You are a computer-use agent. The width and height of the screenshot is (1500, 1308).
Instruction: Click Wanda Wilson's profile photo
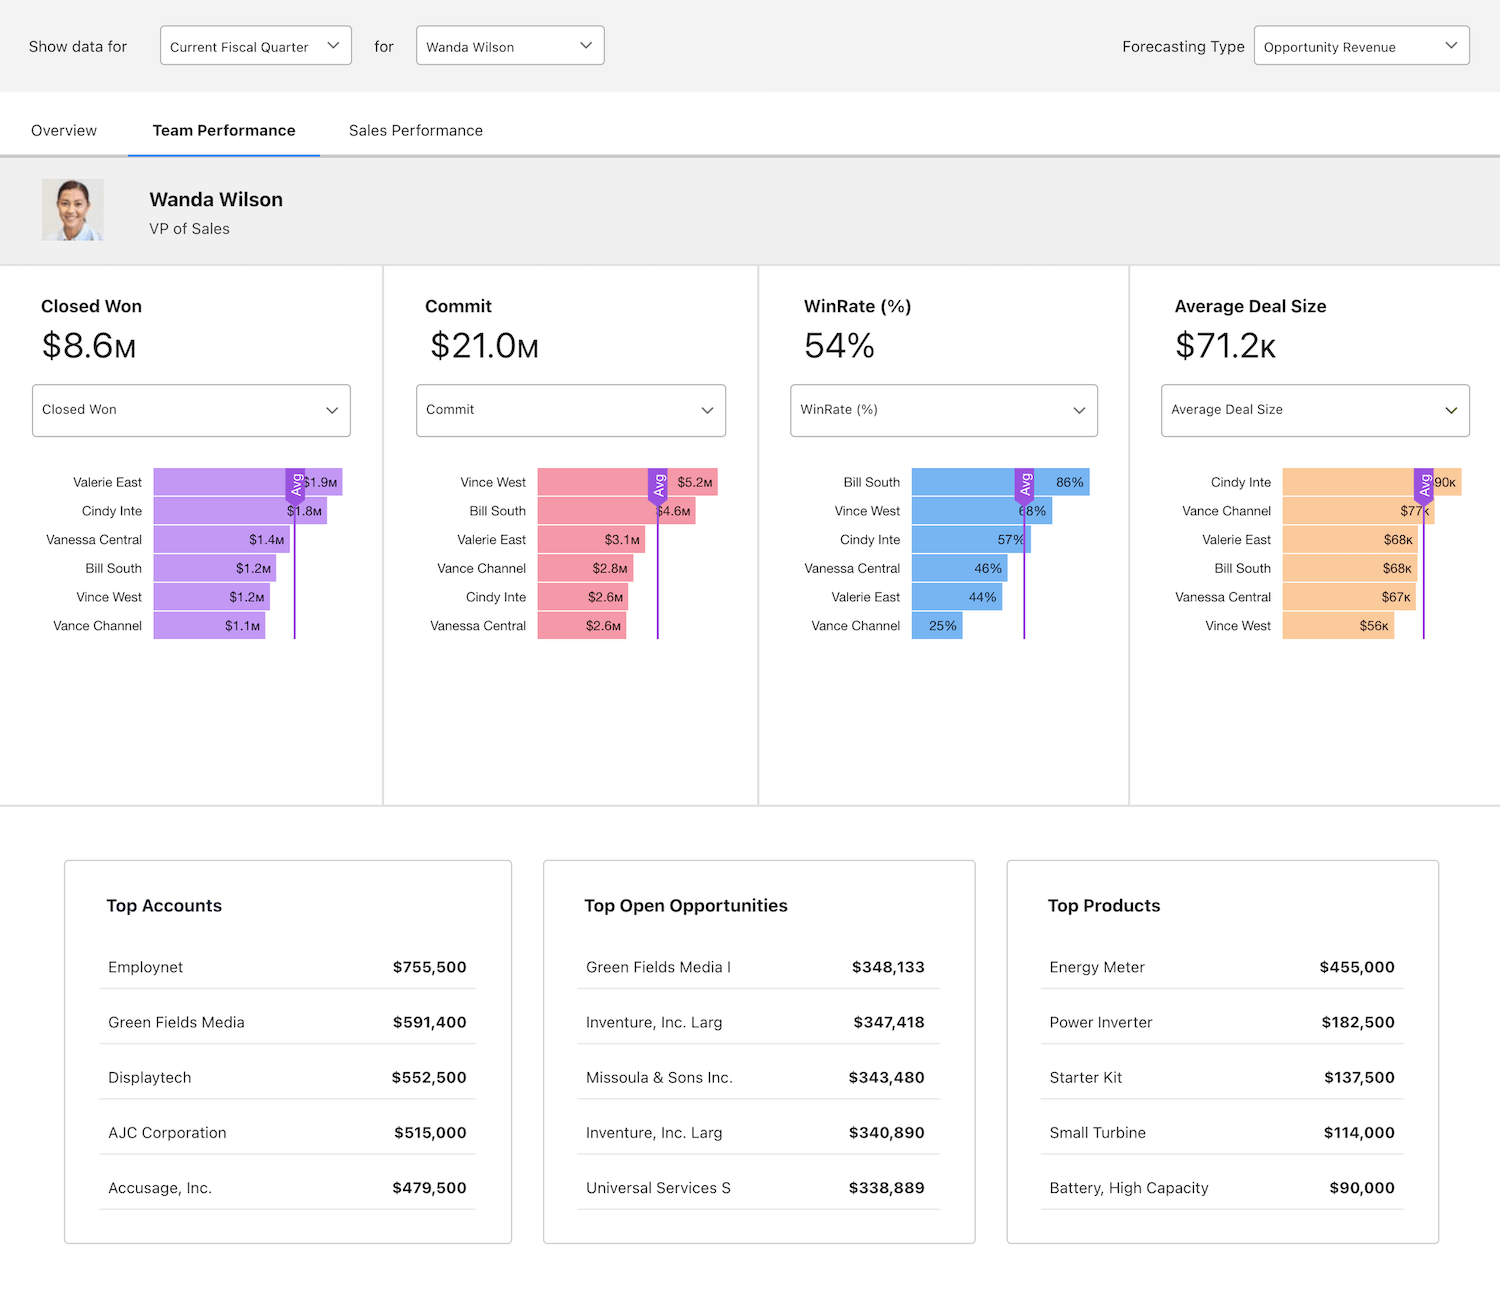tap(72, 210)
